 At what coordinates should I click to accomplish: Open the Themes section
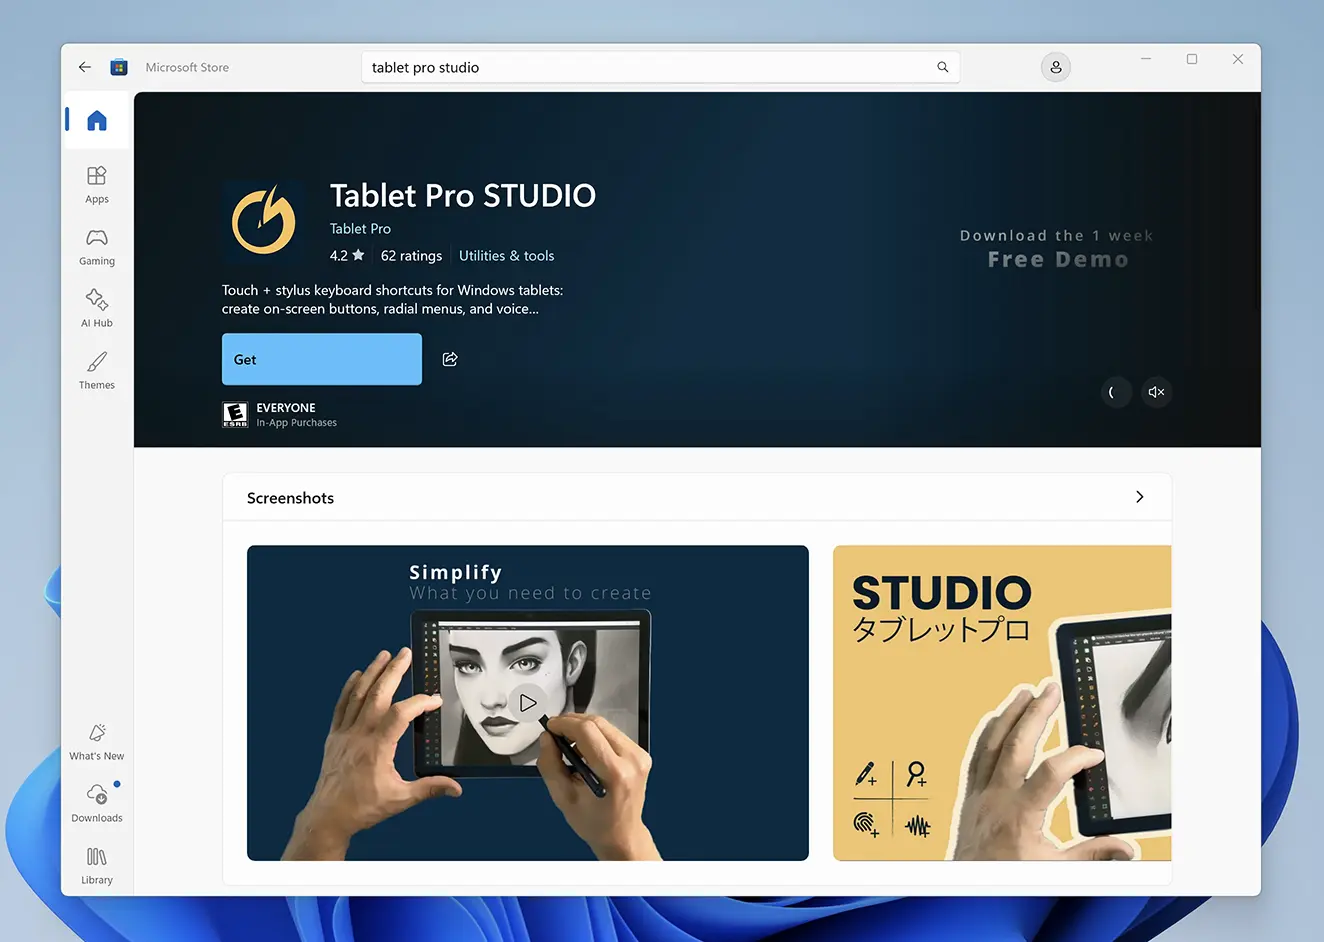pyautogui.click(x=97, y=371)
